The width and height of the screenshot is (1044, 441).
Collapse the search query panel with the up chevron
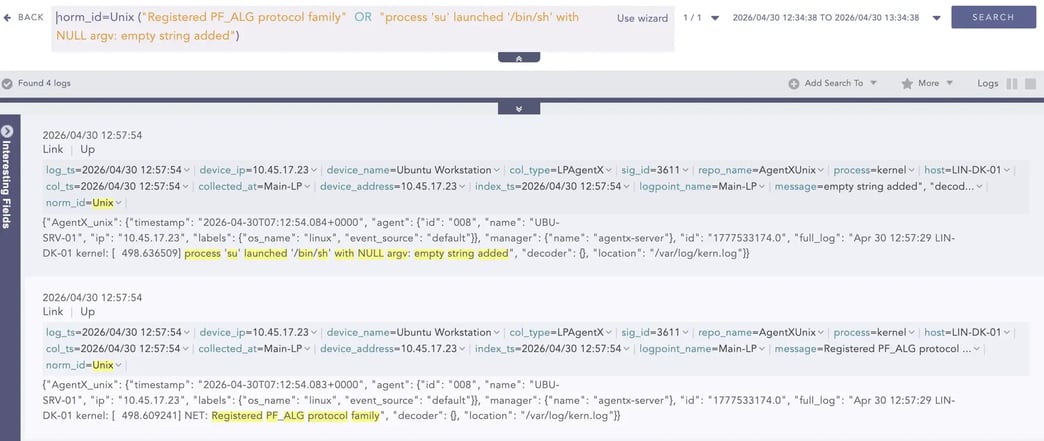[x=518, y=59]
